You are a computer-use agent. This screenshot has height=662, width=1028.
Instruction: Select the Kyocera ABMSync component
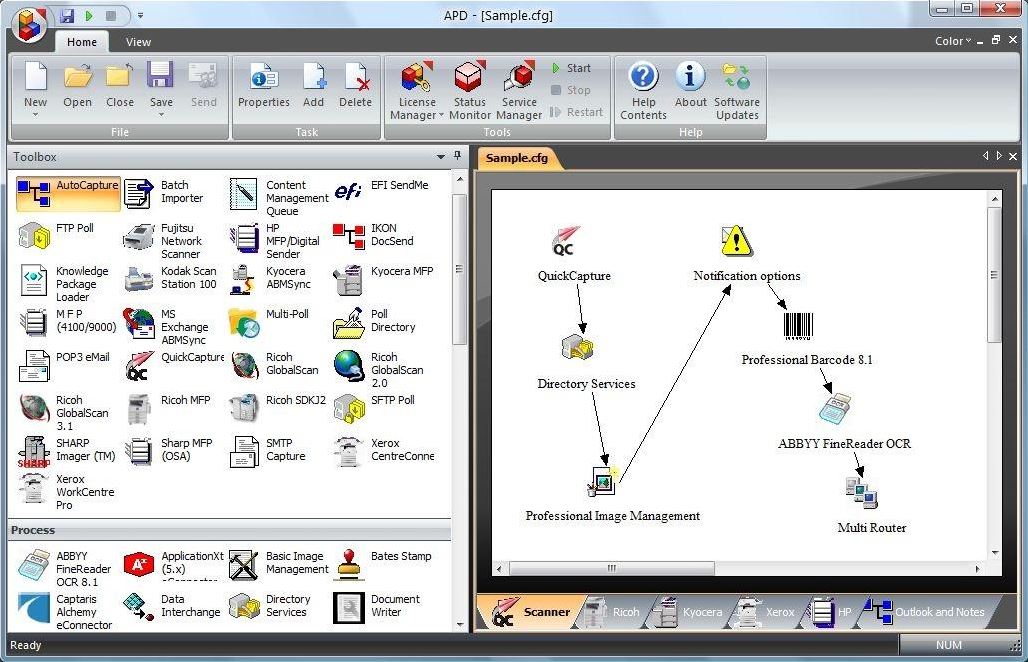tap(271, 278)
